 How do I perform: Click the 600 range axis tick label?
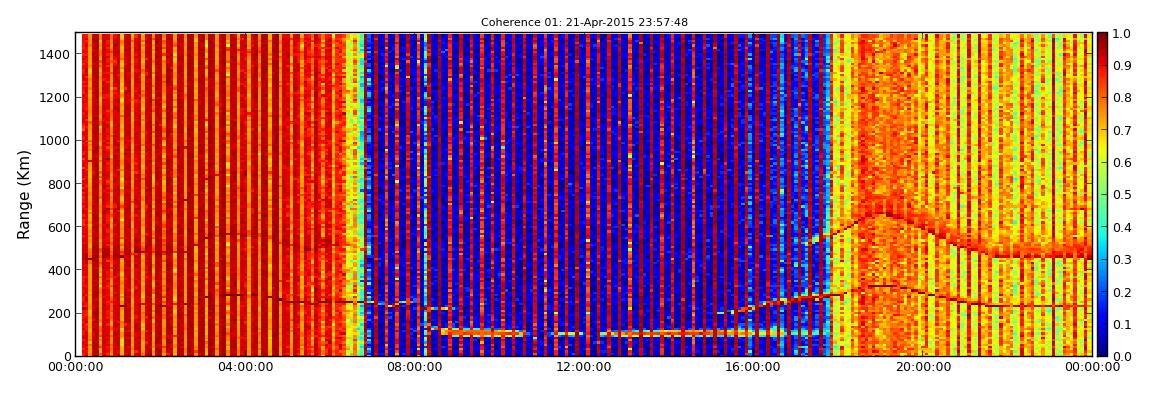60,227
